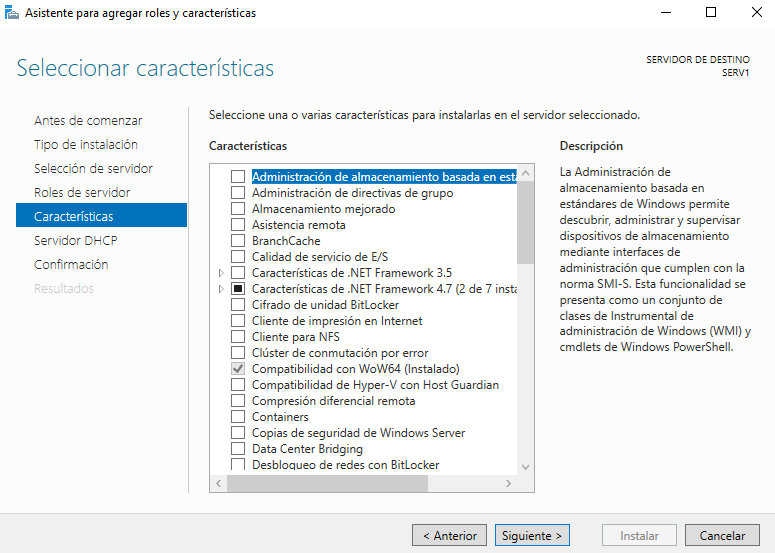Select the Asistencia remota feature label
Image resolution: width=775 pixels, height=553 pixels.
pyautogui.click(x=299, y=224)
